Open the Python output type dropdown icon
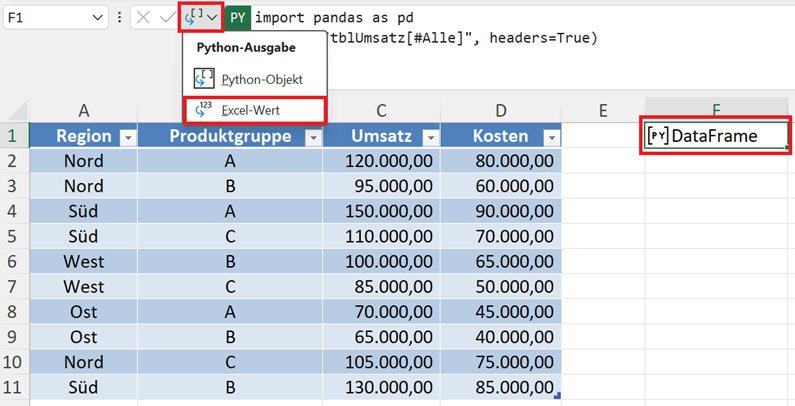This screenshot has width=795, height=406. tap(201, 18)
